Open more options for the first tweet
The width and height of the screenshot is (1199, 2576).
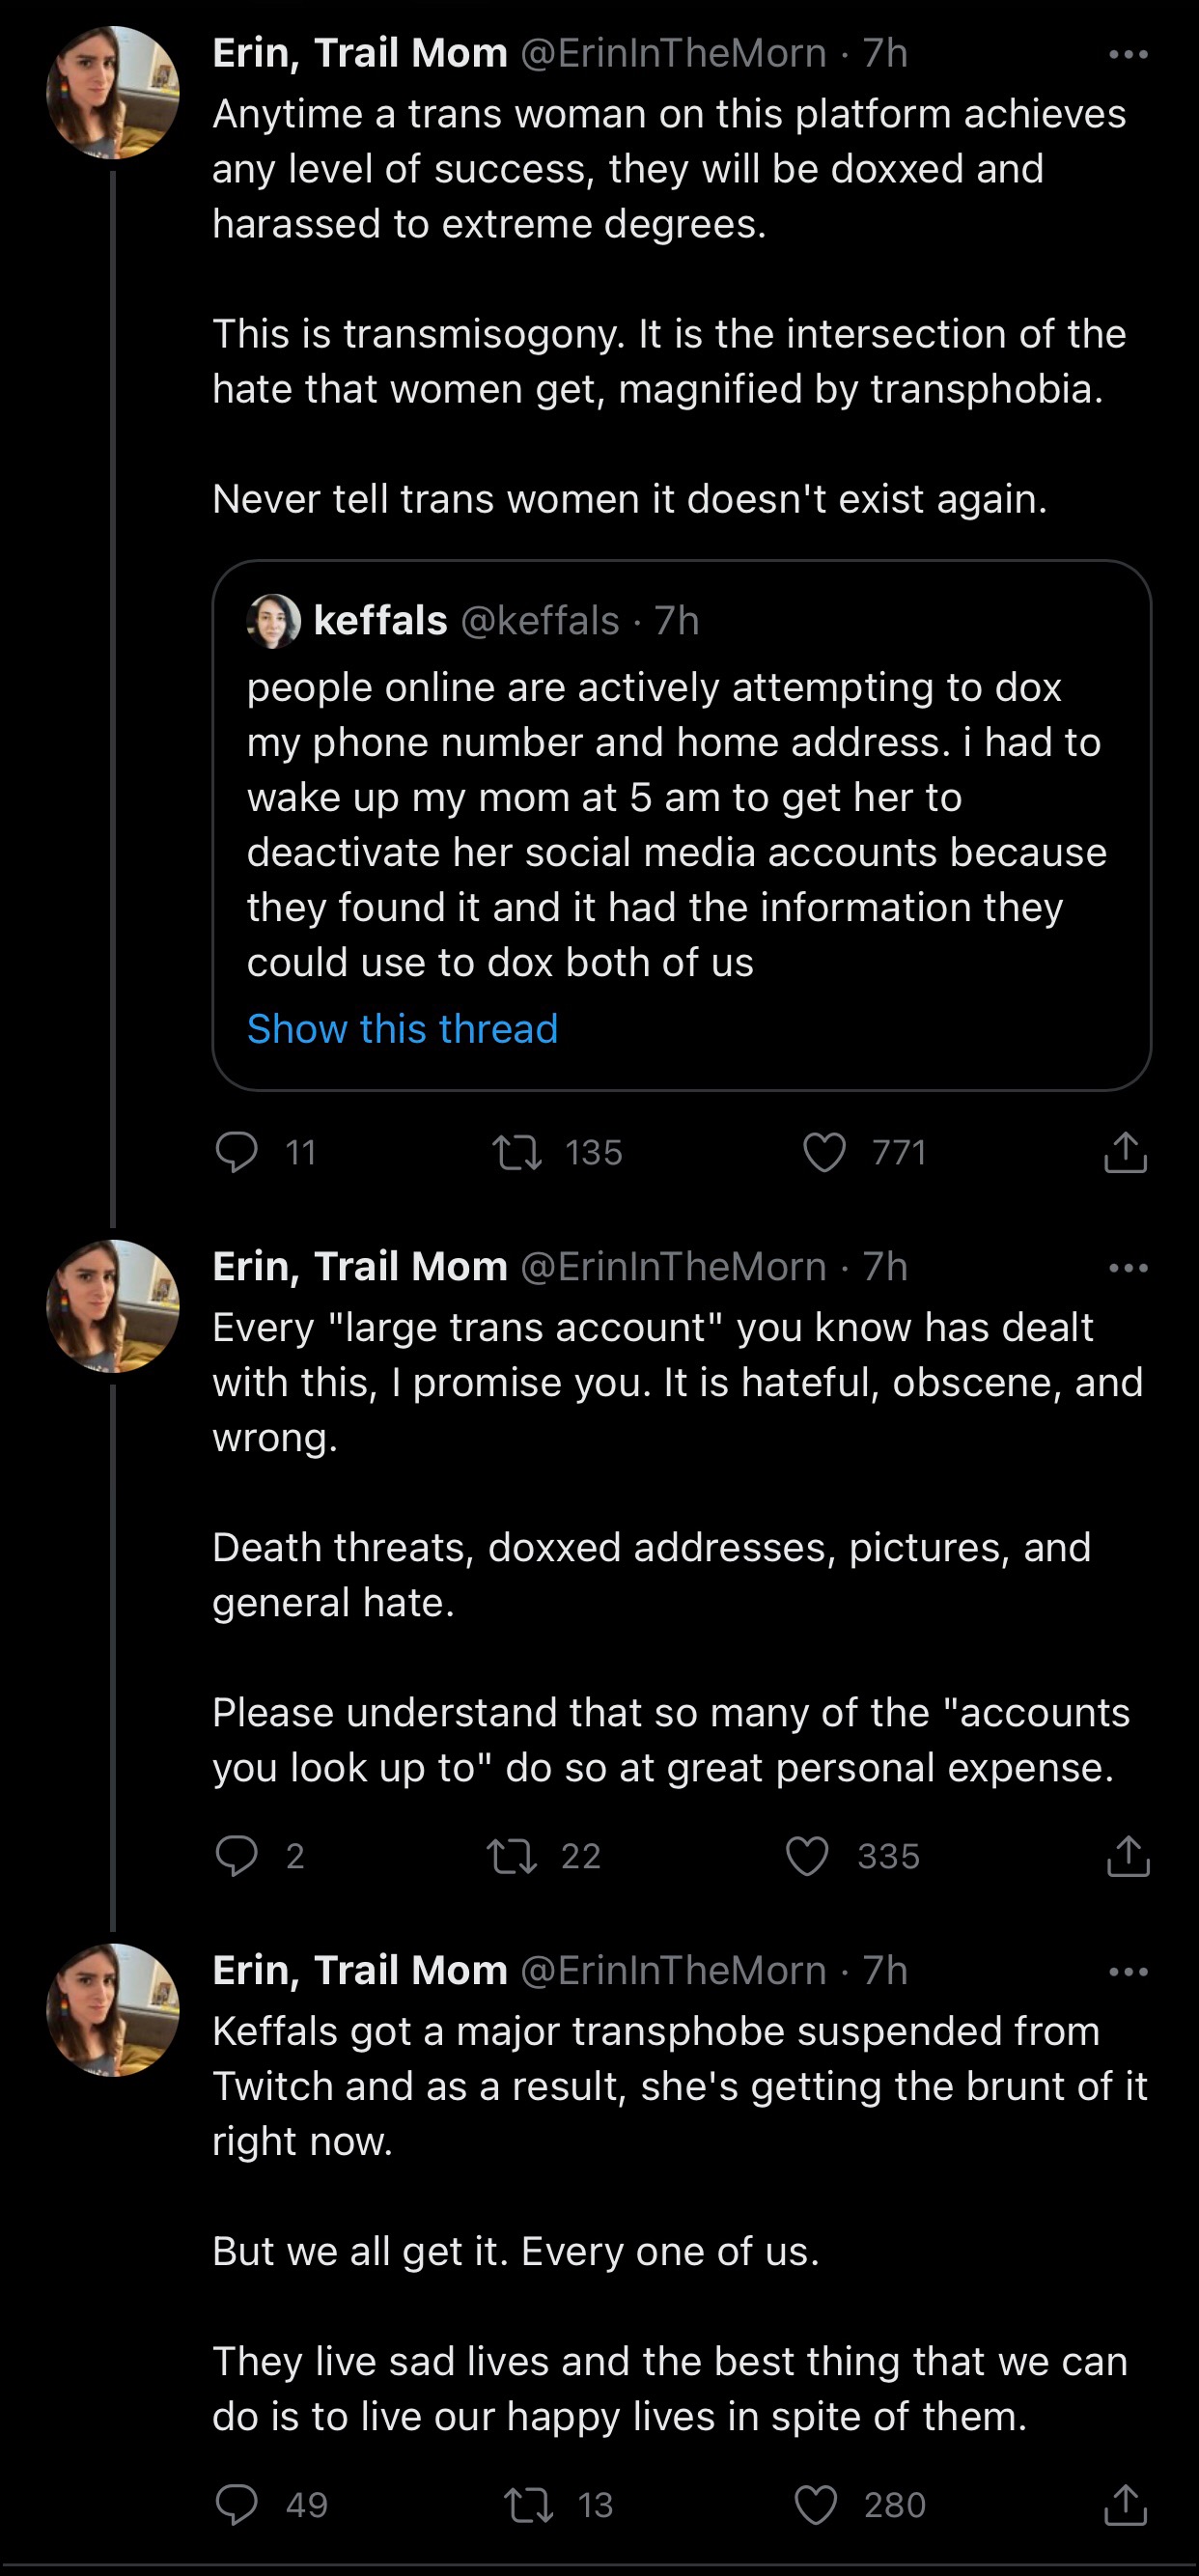coord(1128,54)
